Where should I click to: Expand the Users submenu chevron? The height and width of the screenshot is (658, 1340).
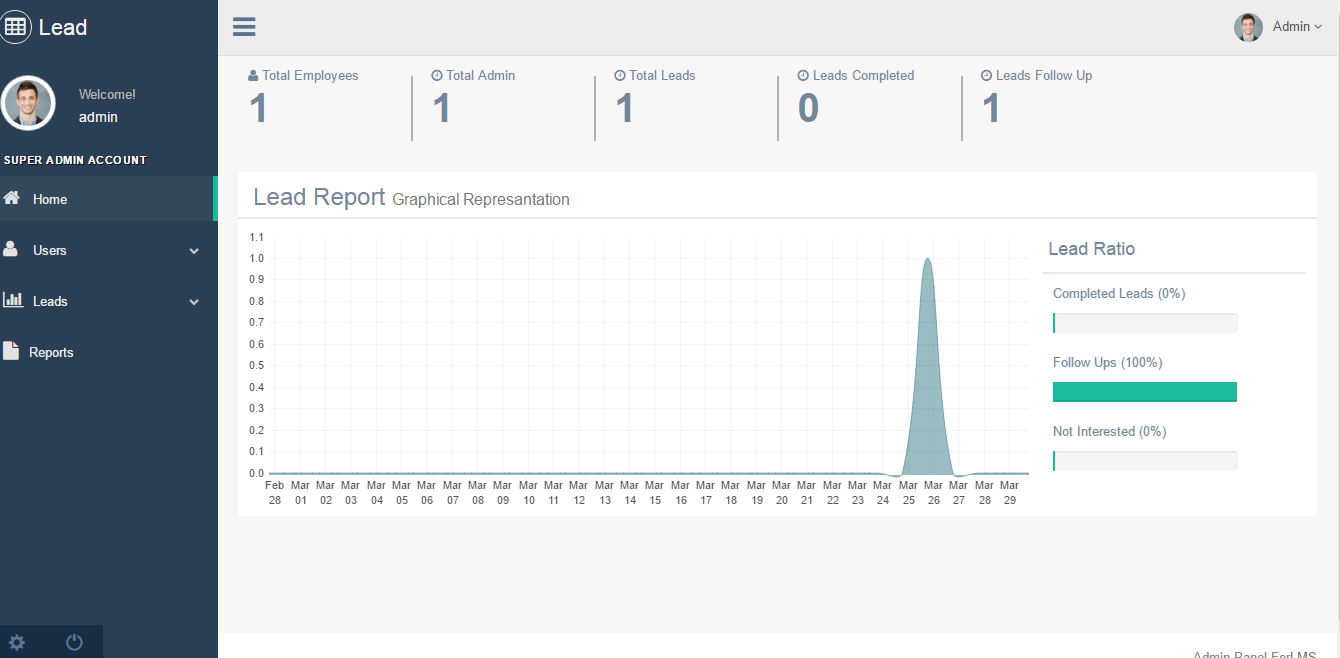tap(194, 251)
